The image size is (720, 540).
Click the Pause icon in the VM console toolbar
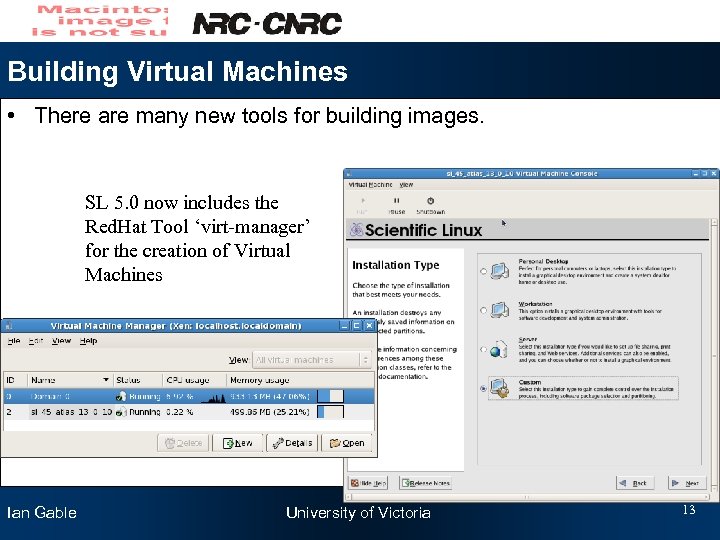pos(396,201)
